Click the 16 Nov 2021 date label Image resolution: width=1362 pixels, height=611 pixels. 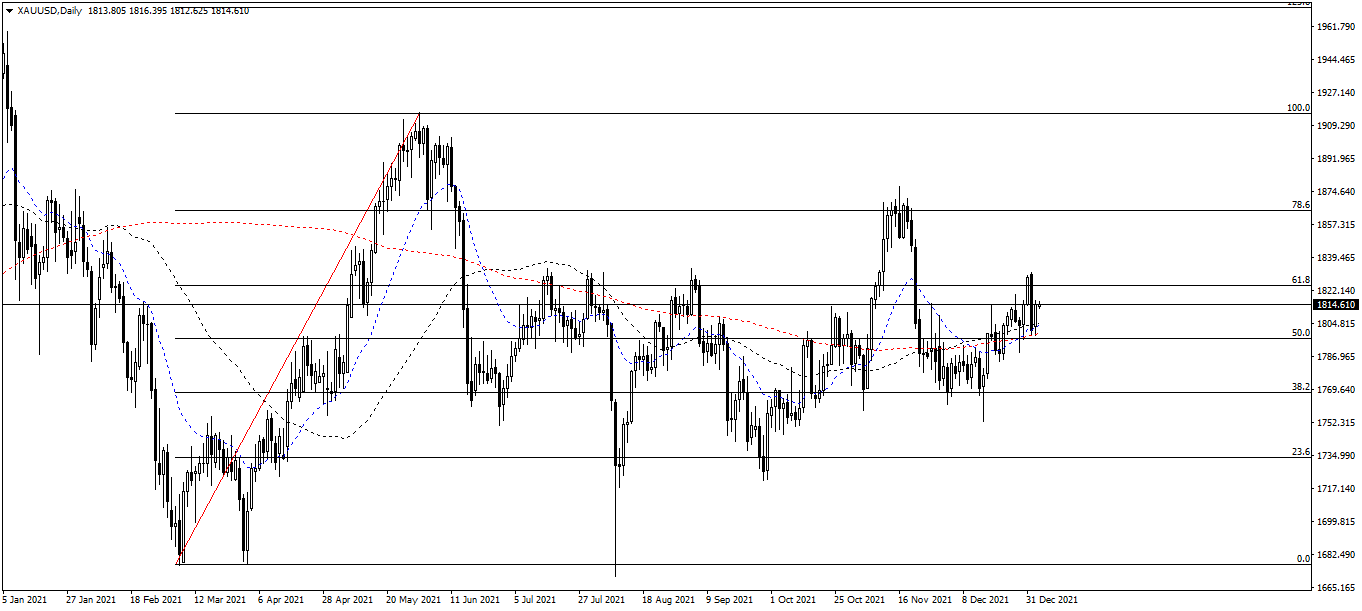924,600
